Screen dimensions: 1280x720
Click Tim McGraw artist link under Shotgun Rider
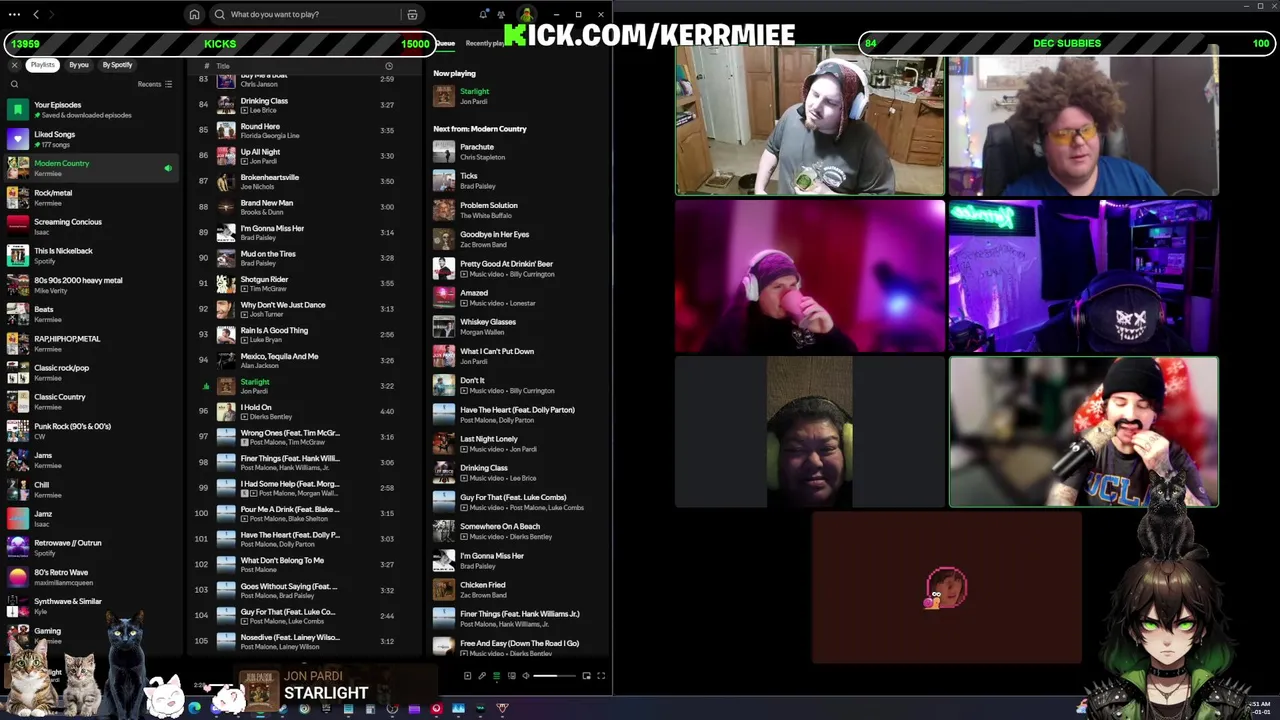(268, 289)
